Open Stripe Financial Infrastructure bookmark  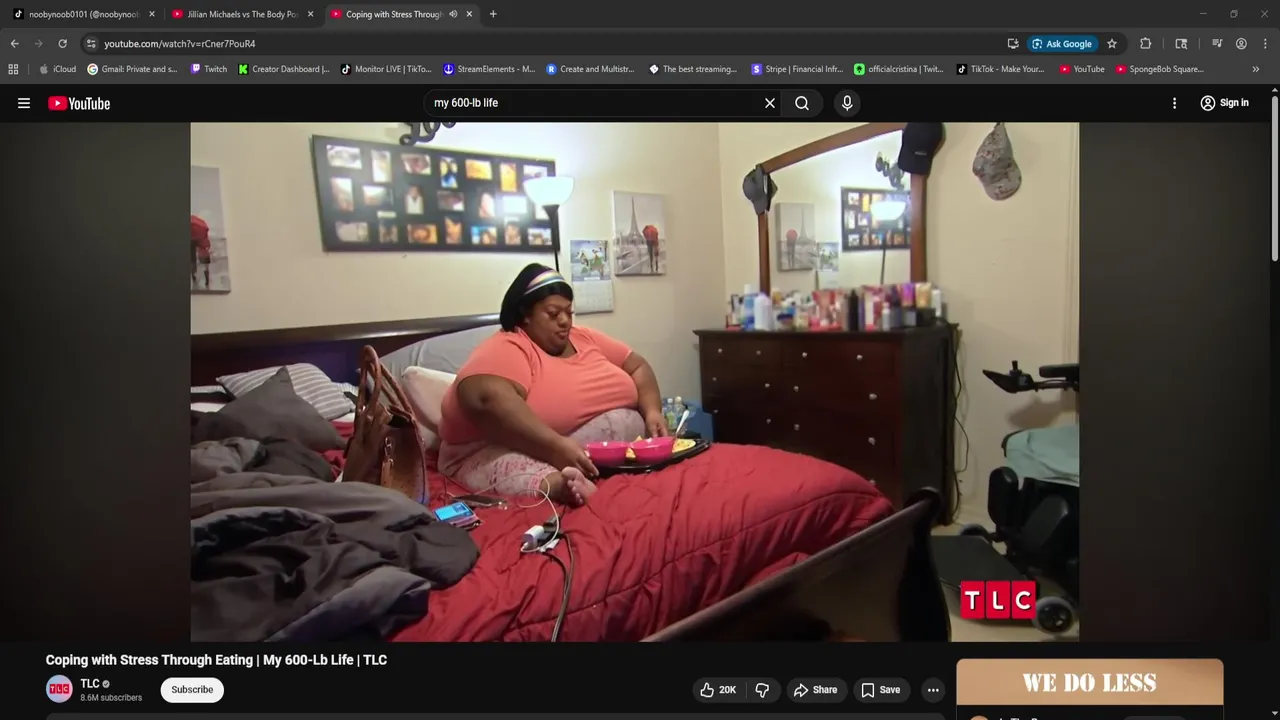(797, 69)
